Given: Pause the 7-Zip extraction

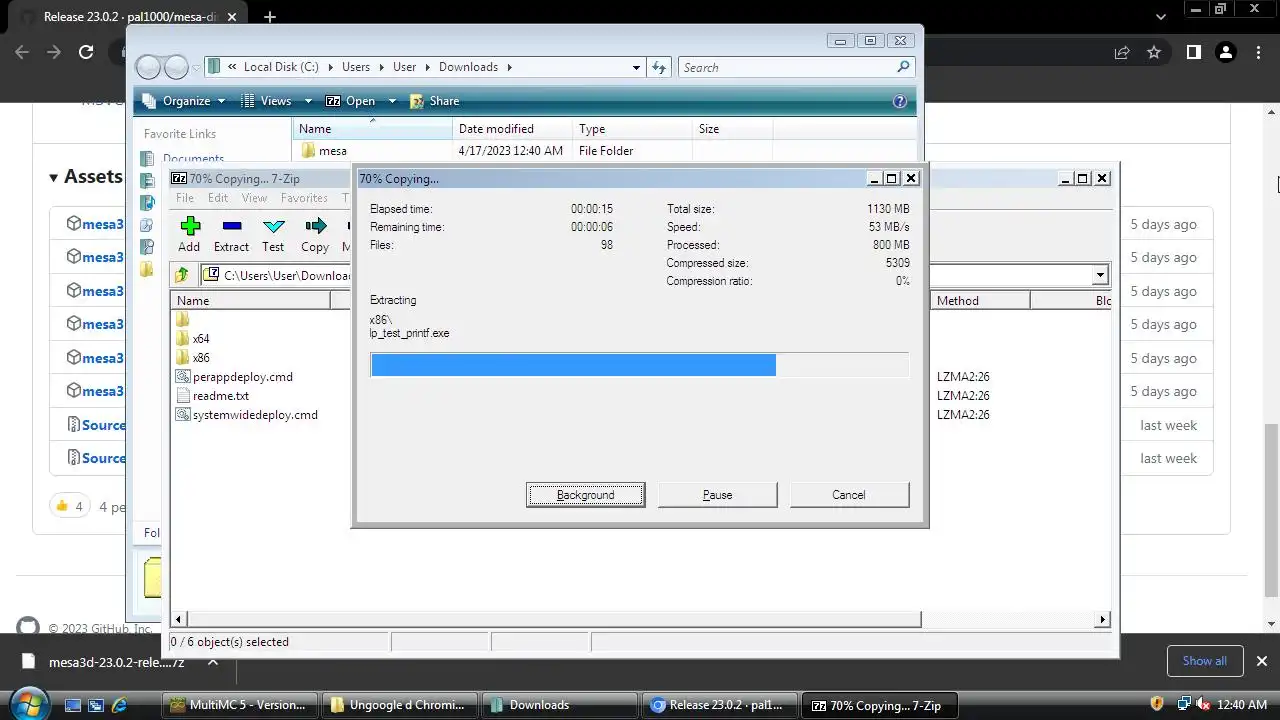Looking at the screenshot, I should point(717,495).
